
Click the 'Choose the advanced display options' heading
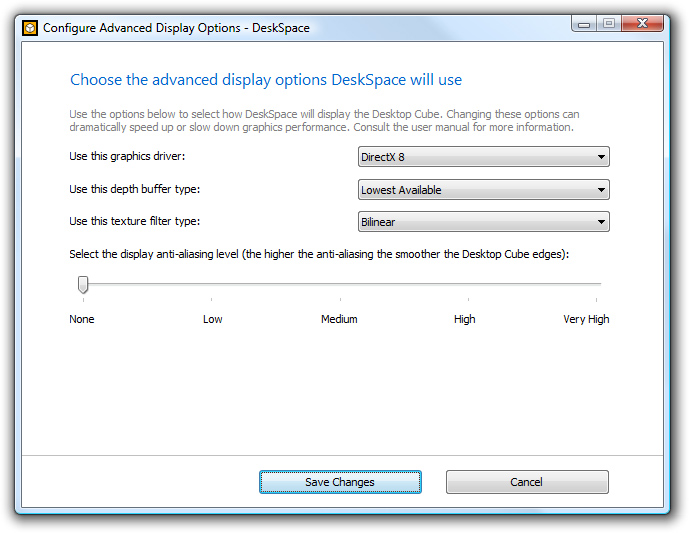click(x=266, y=80)
